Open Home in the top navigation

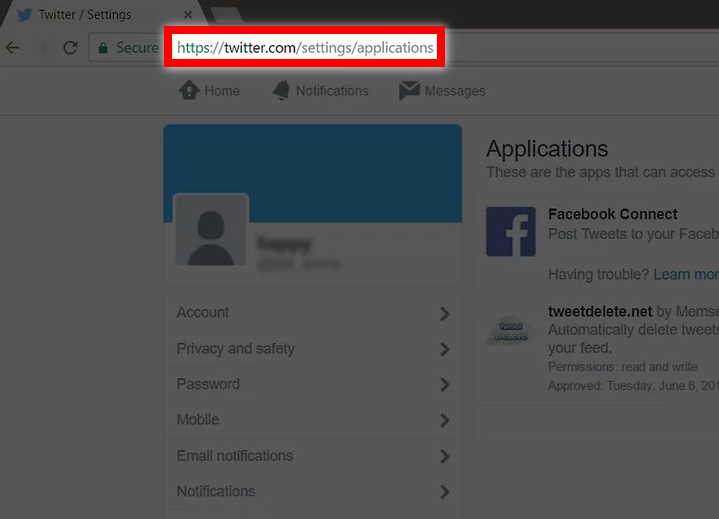tap(209, 90)
